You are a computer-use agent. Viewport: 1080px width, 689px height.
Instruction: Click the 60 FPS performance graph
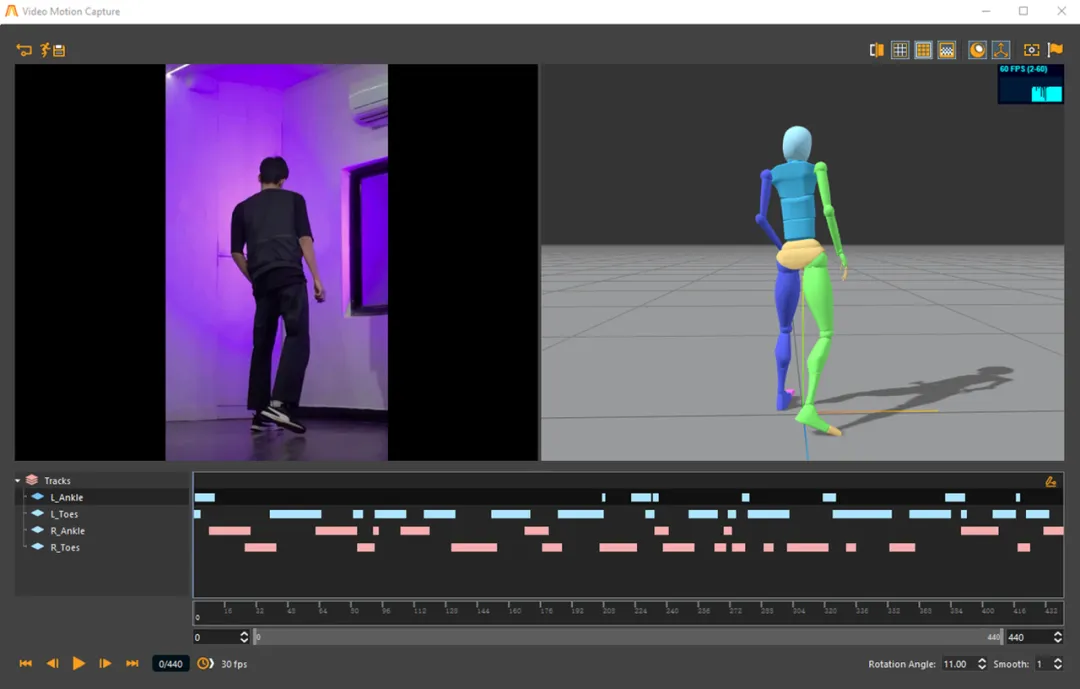click(1030, 85)
